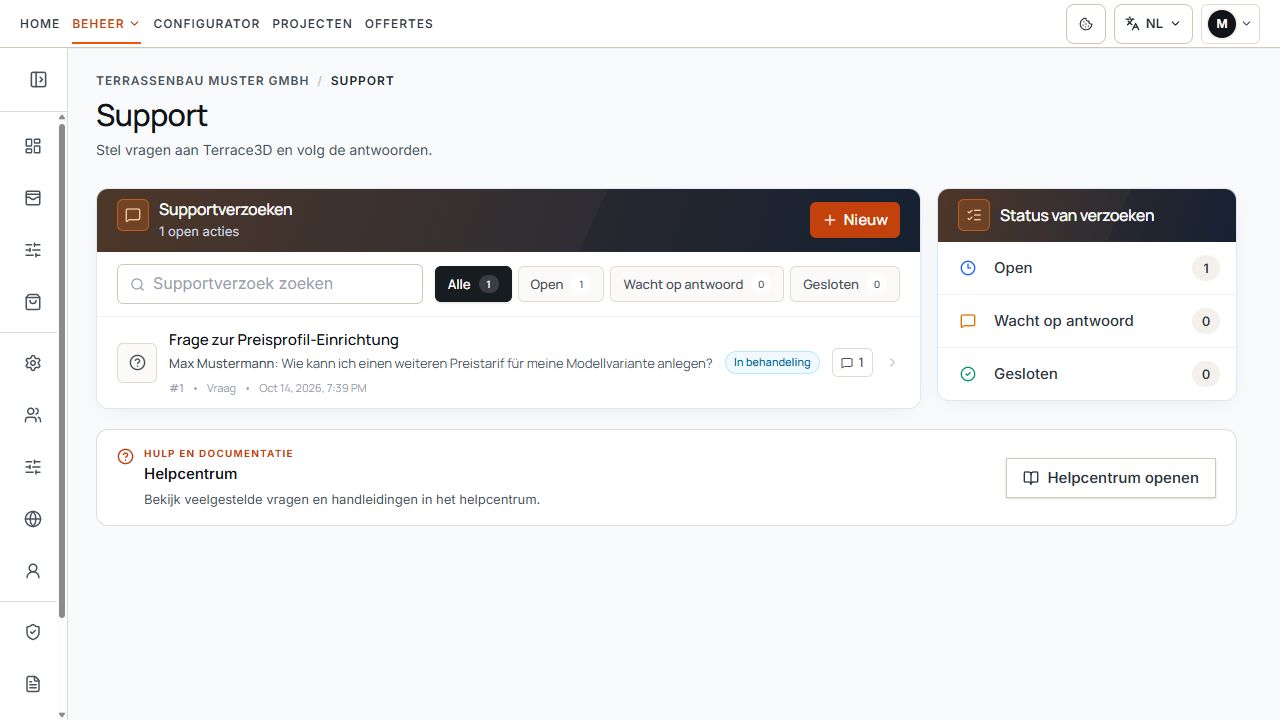Select the Open filter tab
This screenshot has height=720, width=1280.
point(561,284)
